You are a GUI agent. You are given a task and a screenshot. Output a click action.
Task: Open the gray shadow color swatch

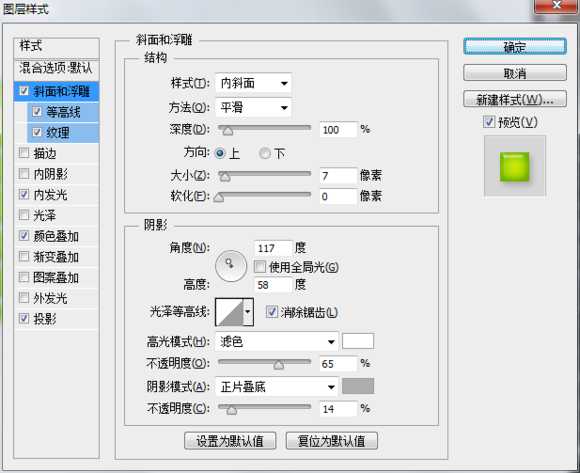point(358,386)
